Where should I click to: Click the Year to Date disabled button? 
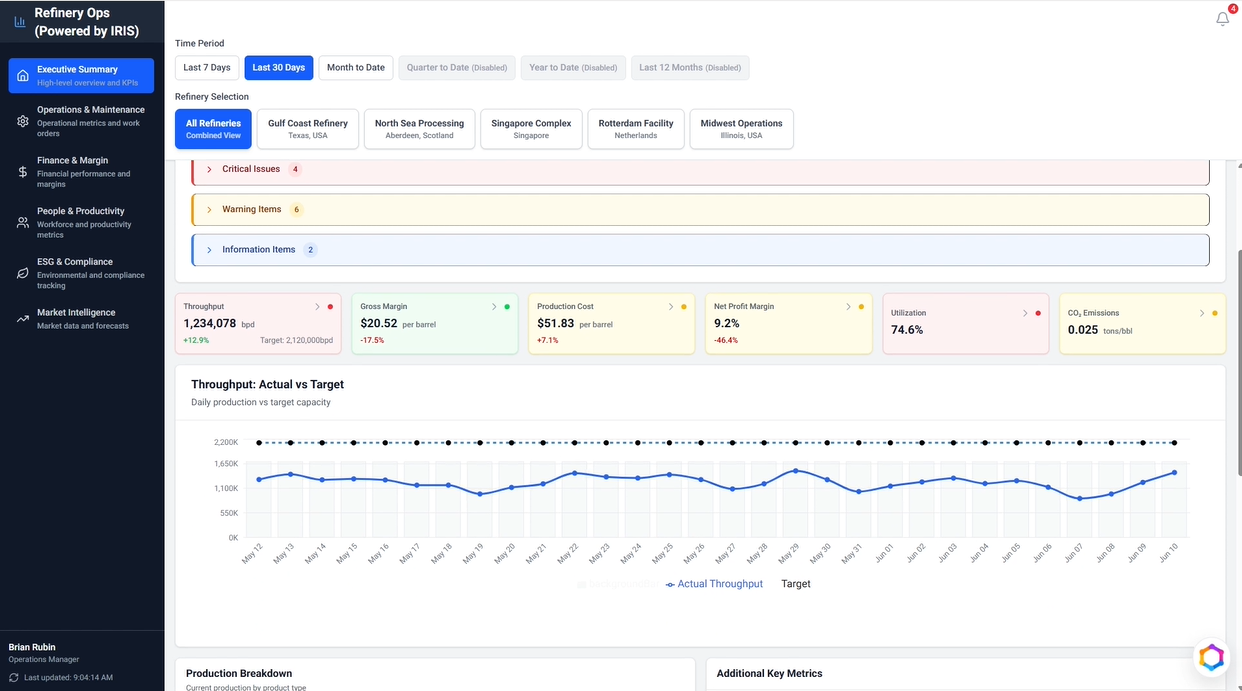[573, 68]
